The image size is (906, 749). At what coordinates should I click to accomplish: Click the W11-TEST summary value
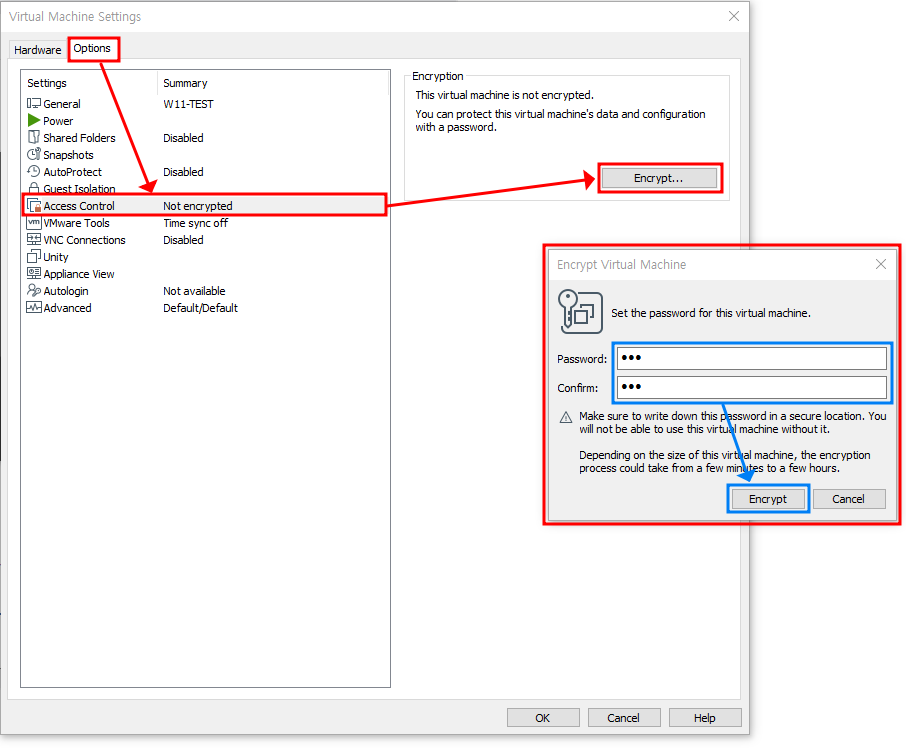188,104
